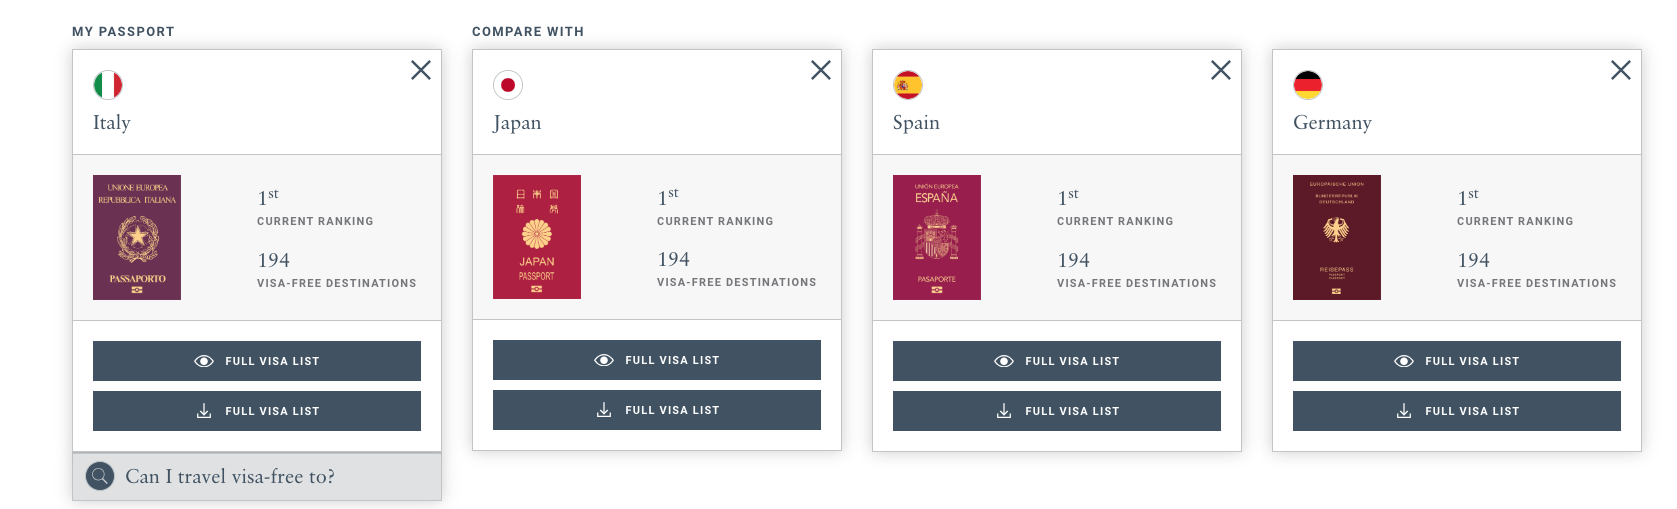
Task: Download Japan's full visa list
Action: (657, 410)
